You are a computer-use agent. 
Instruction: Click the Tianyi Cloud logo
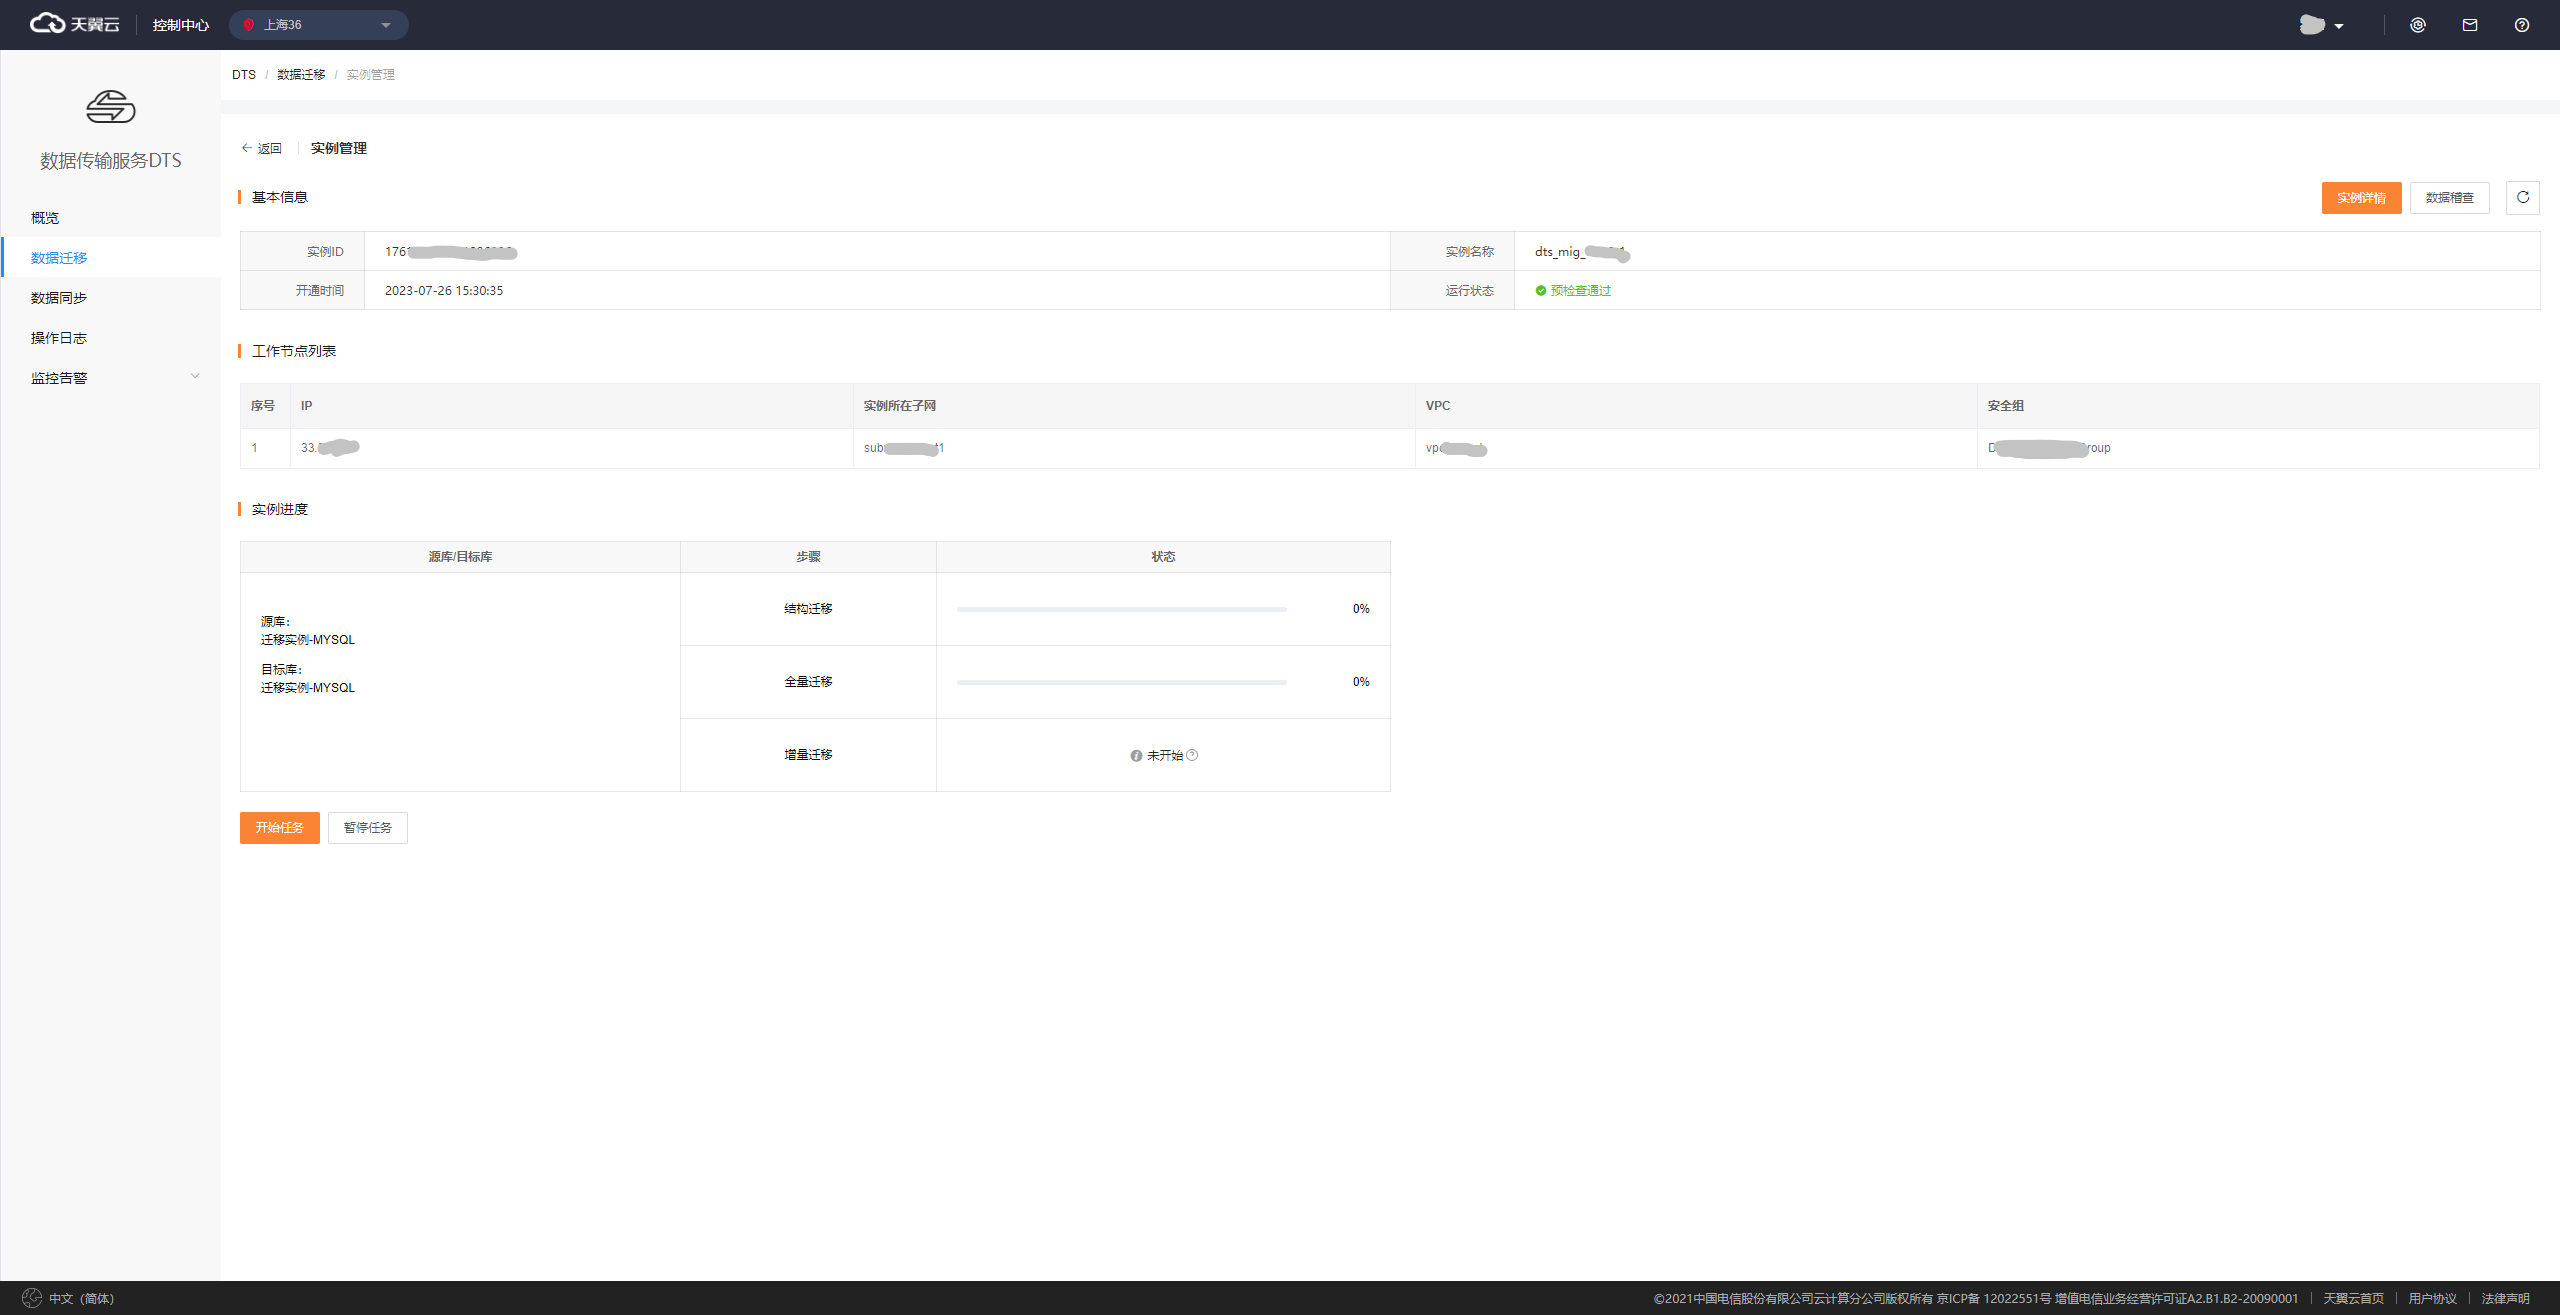74,24
